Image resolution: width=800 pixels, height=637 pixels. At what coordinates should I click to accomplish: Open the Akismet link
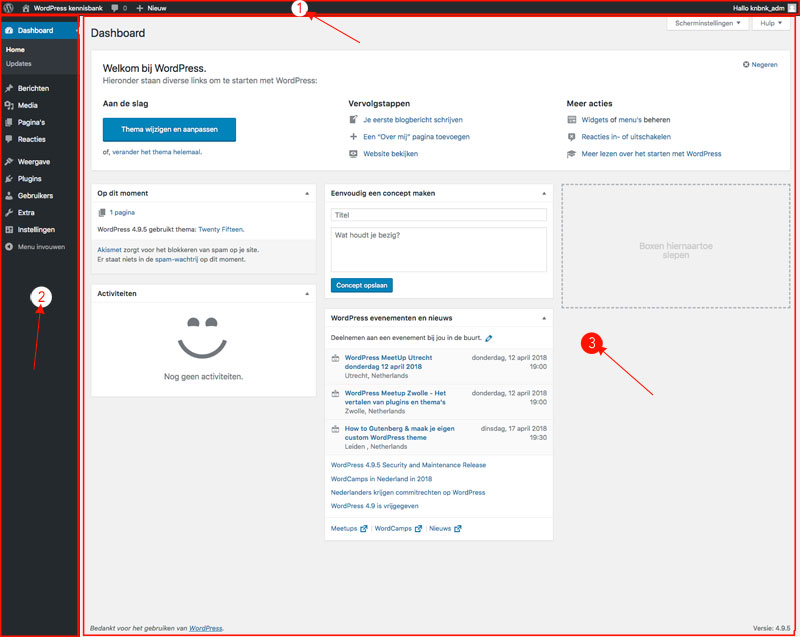coord(109,250)
